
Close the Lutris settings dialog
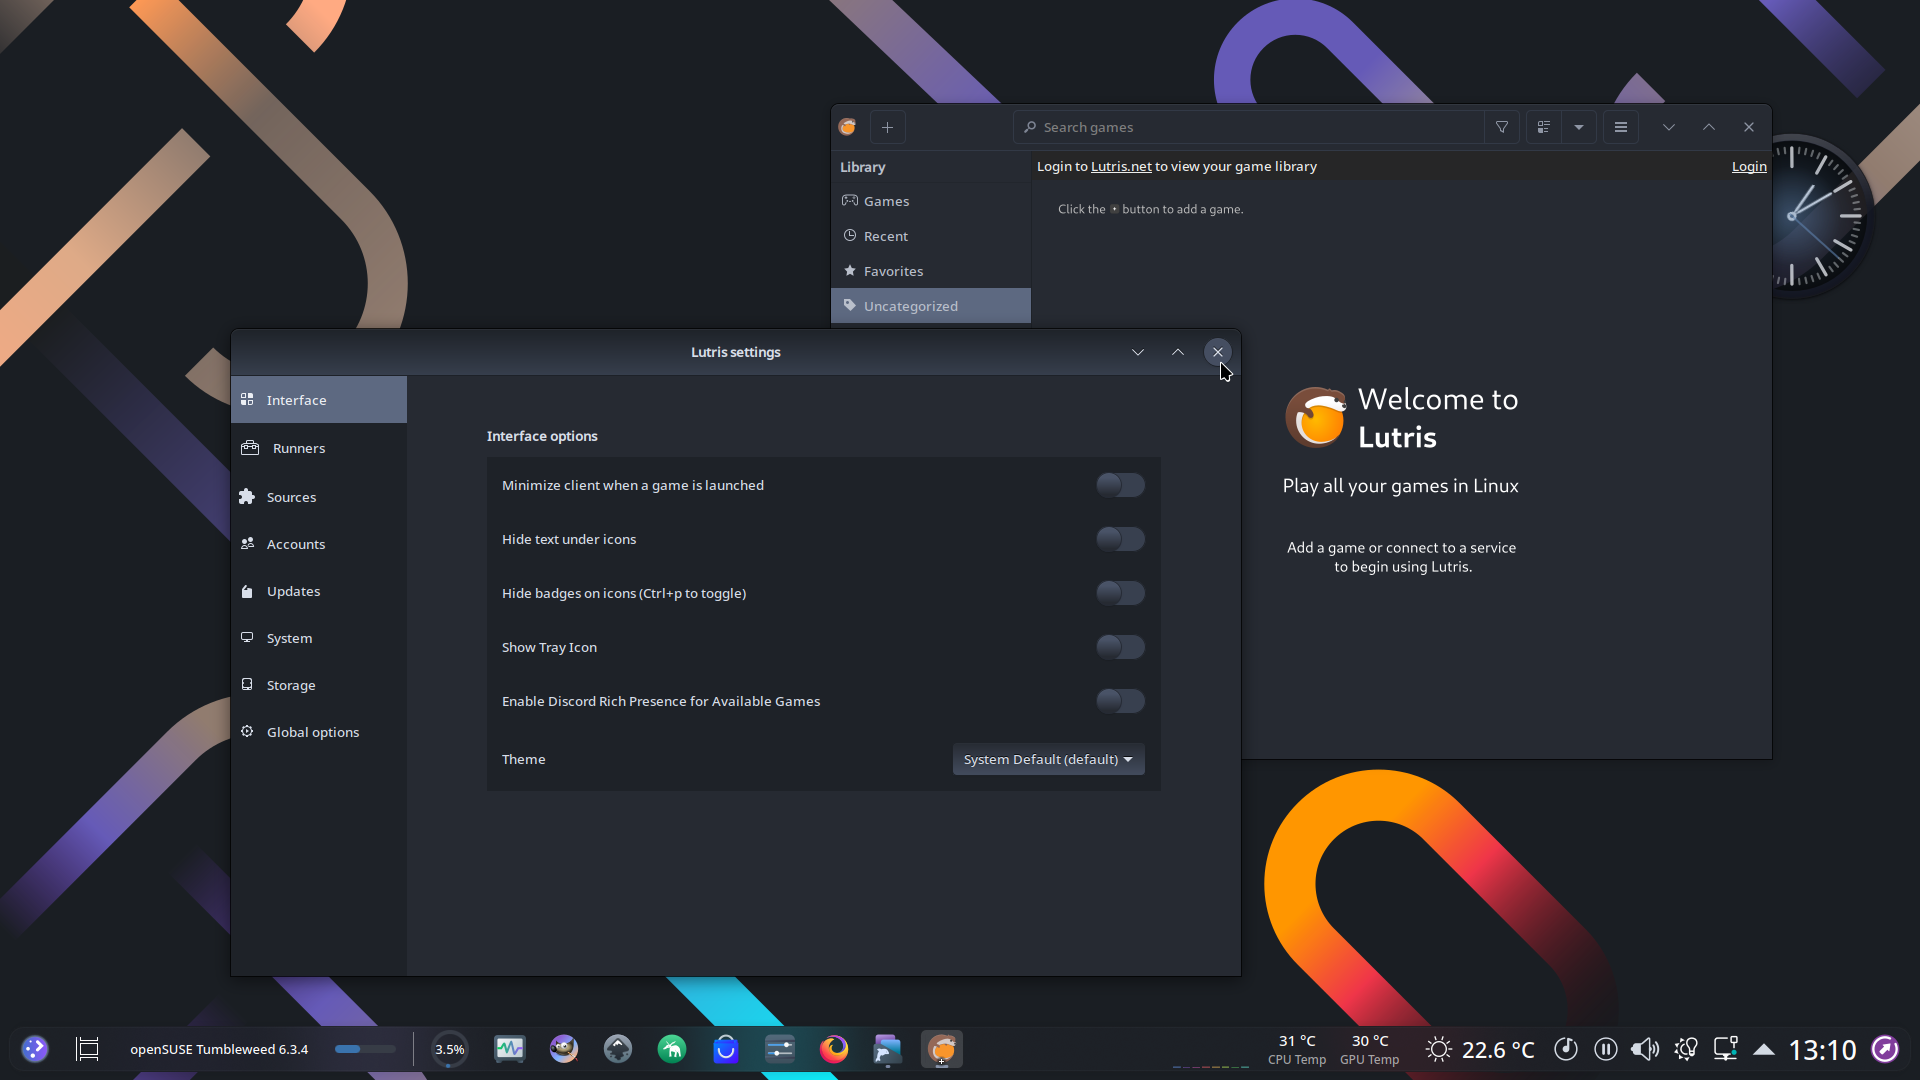tap(1218, 352)
